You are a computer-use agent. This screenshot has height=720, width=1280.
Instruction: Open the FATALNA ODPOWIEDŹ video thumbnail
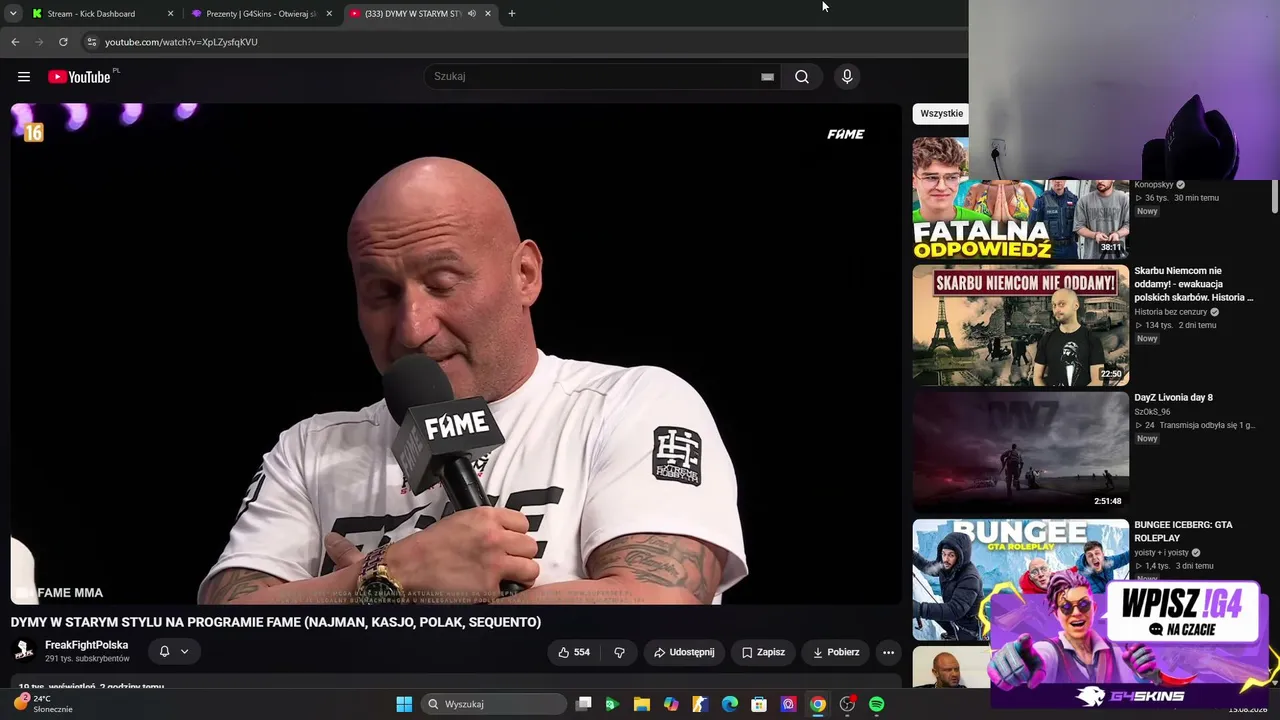(x=1020, y=198)
